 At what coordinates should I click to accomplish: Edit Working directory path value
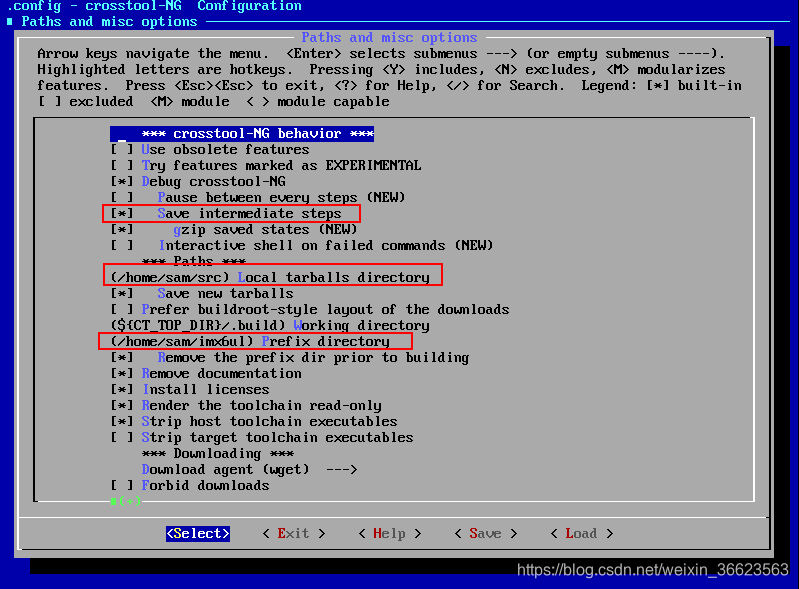click(270, 325)
